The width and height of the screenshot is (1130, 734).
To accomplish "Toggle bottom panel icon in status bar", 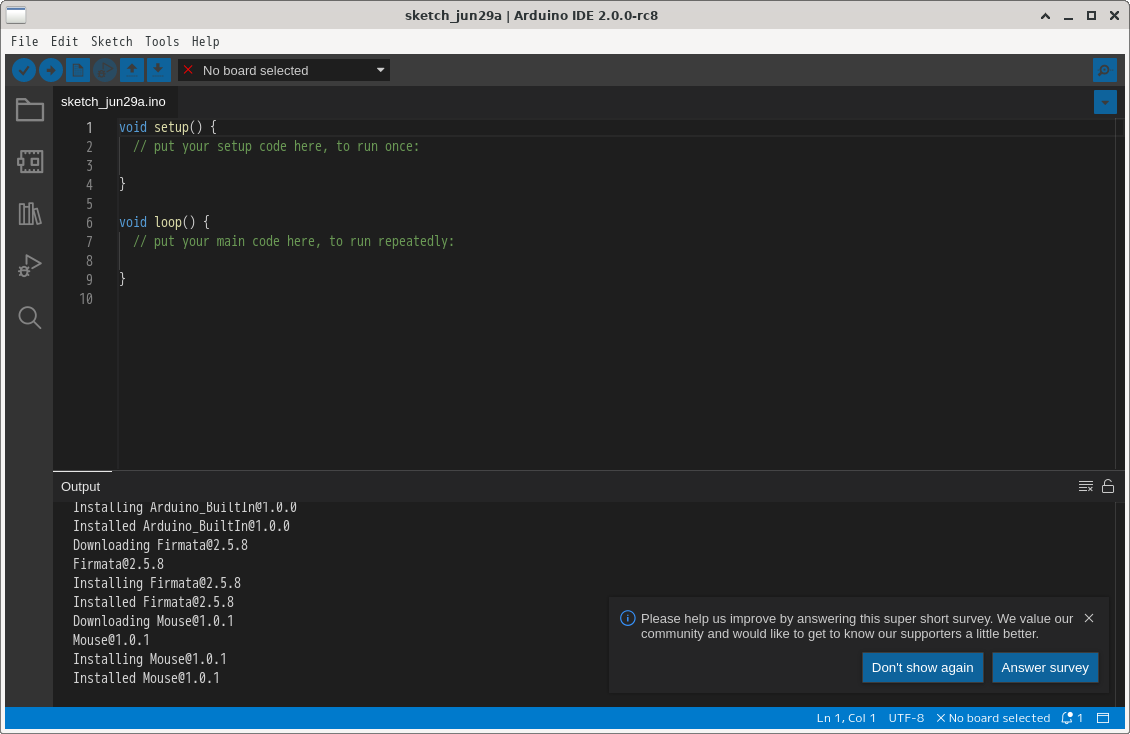I will pos(1103,717).
